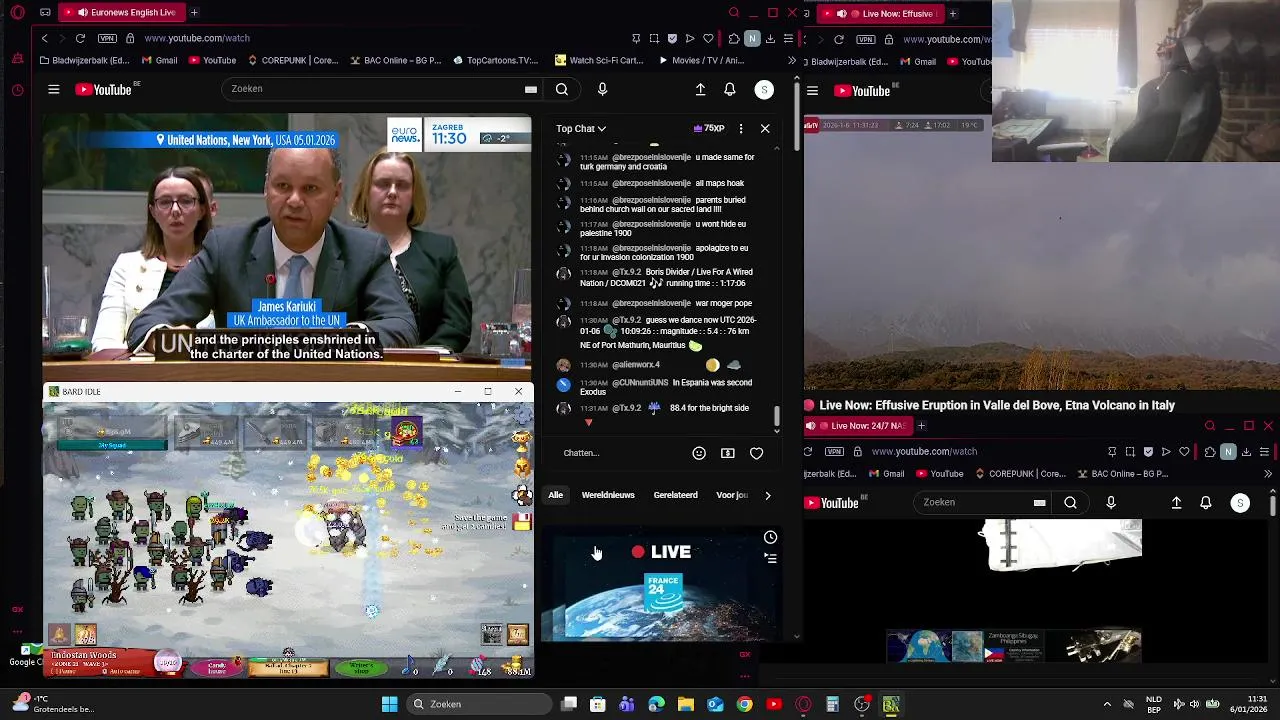This screenshot has height=720, width=1280.
Task: Show hidden system tray icons
Action: tap(1107, 704)
